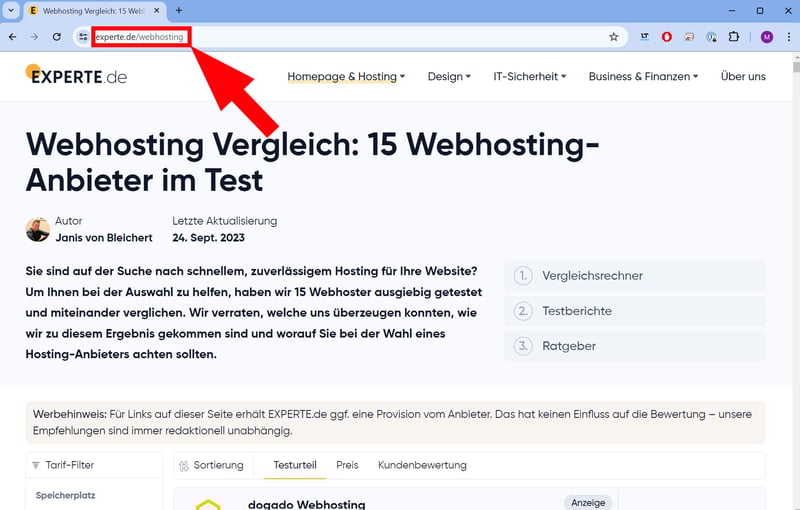The image size is (800, 510).
Task: Open the Über uns page
Action: pyautogui.click(x=743, y=76)
